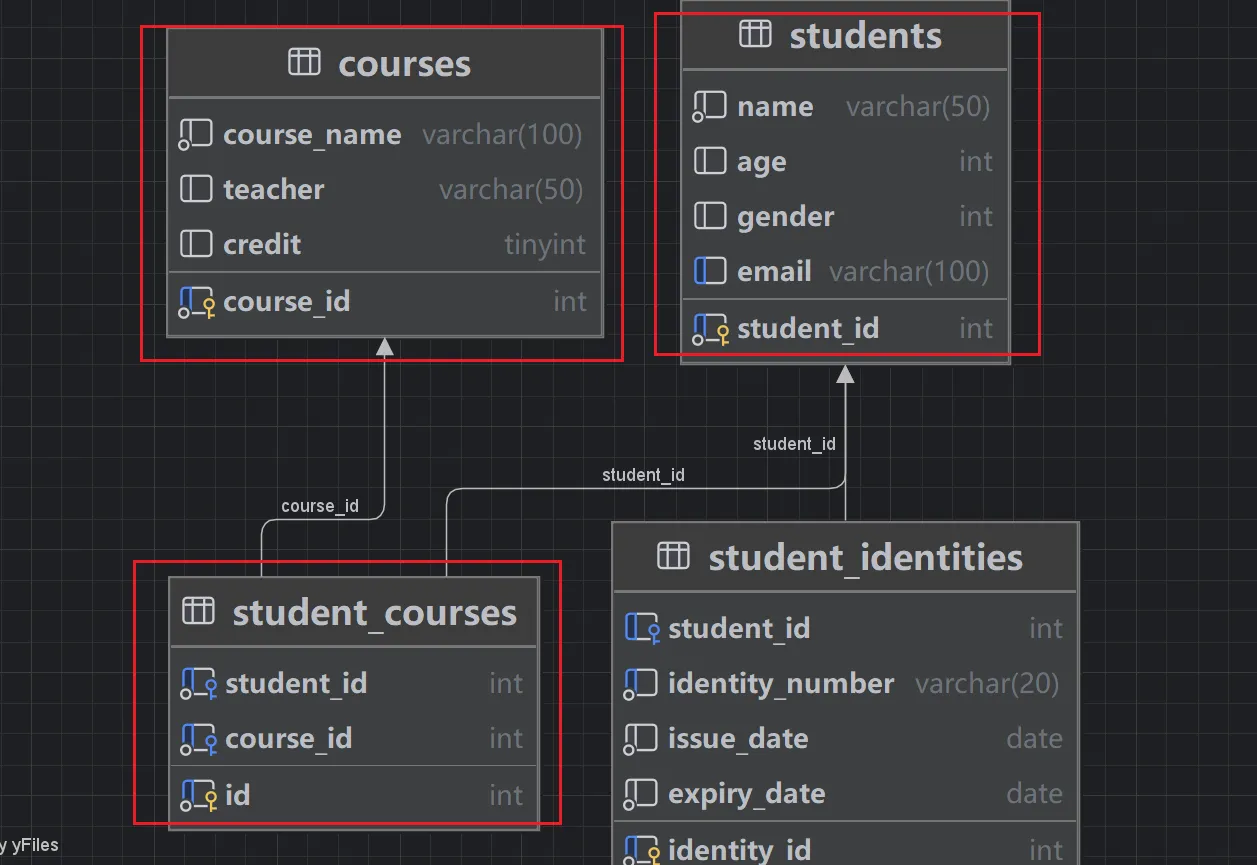Image resolution: width=1257 pixels, height=865 pixels.
Task: Click the column icon next to identity_number
Action: 640,684
